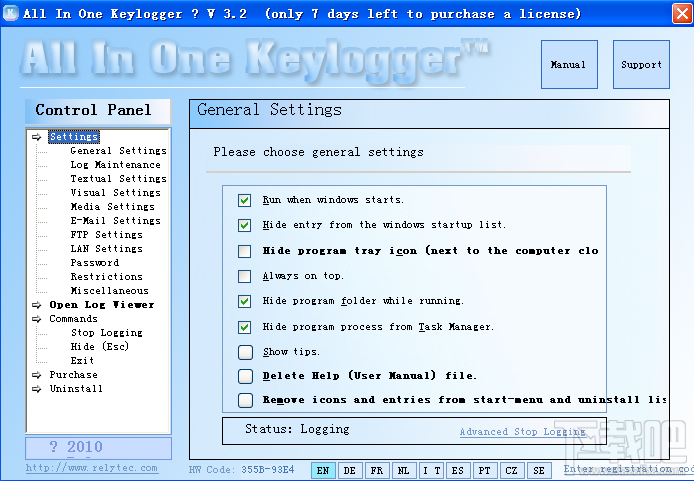Enable the Show tips checkbox
Screen dimensions: 694x481
click(245, 352)
